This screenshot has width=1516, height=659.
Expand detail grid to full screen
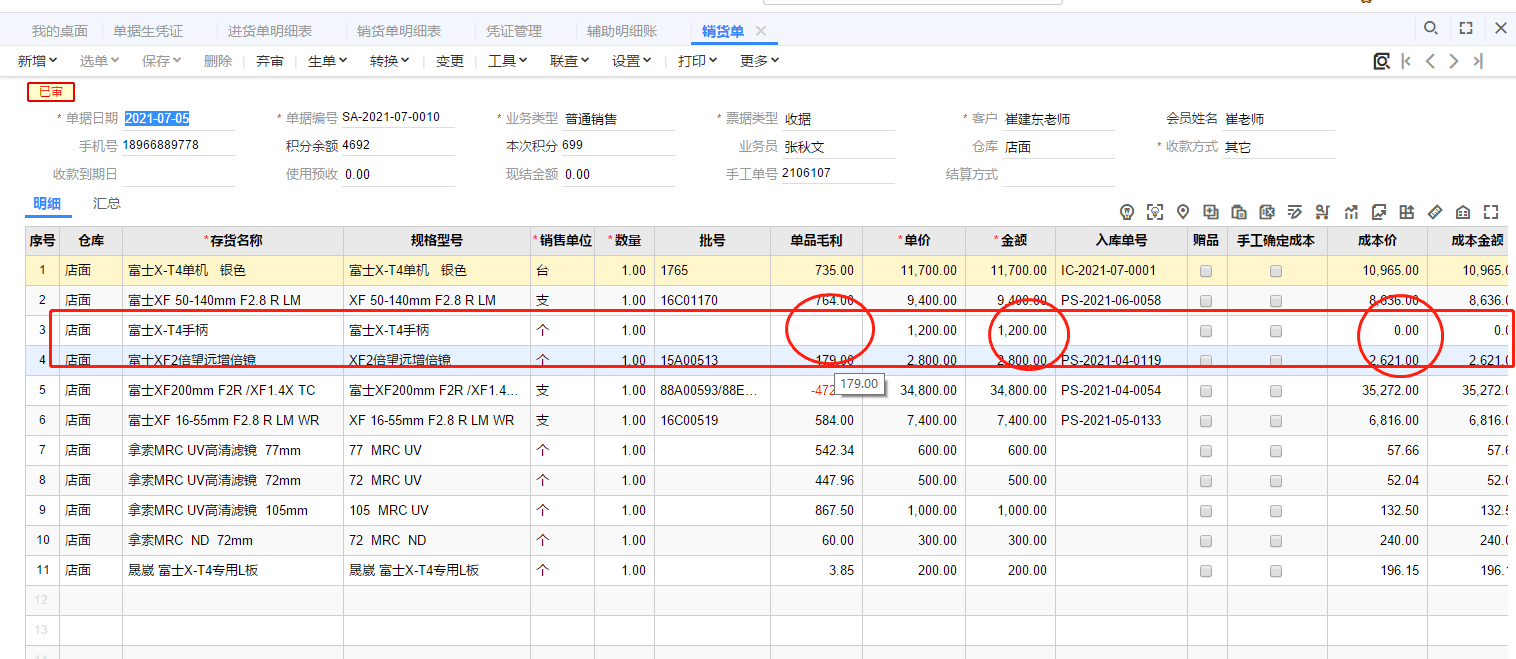[x=1491, y=212]
